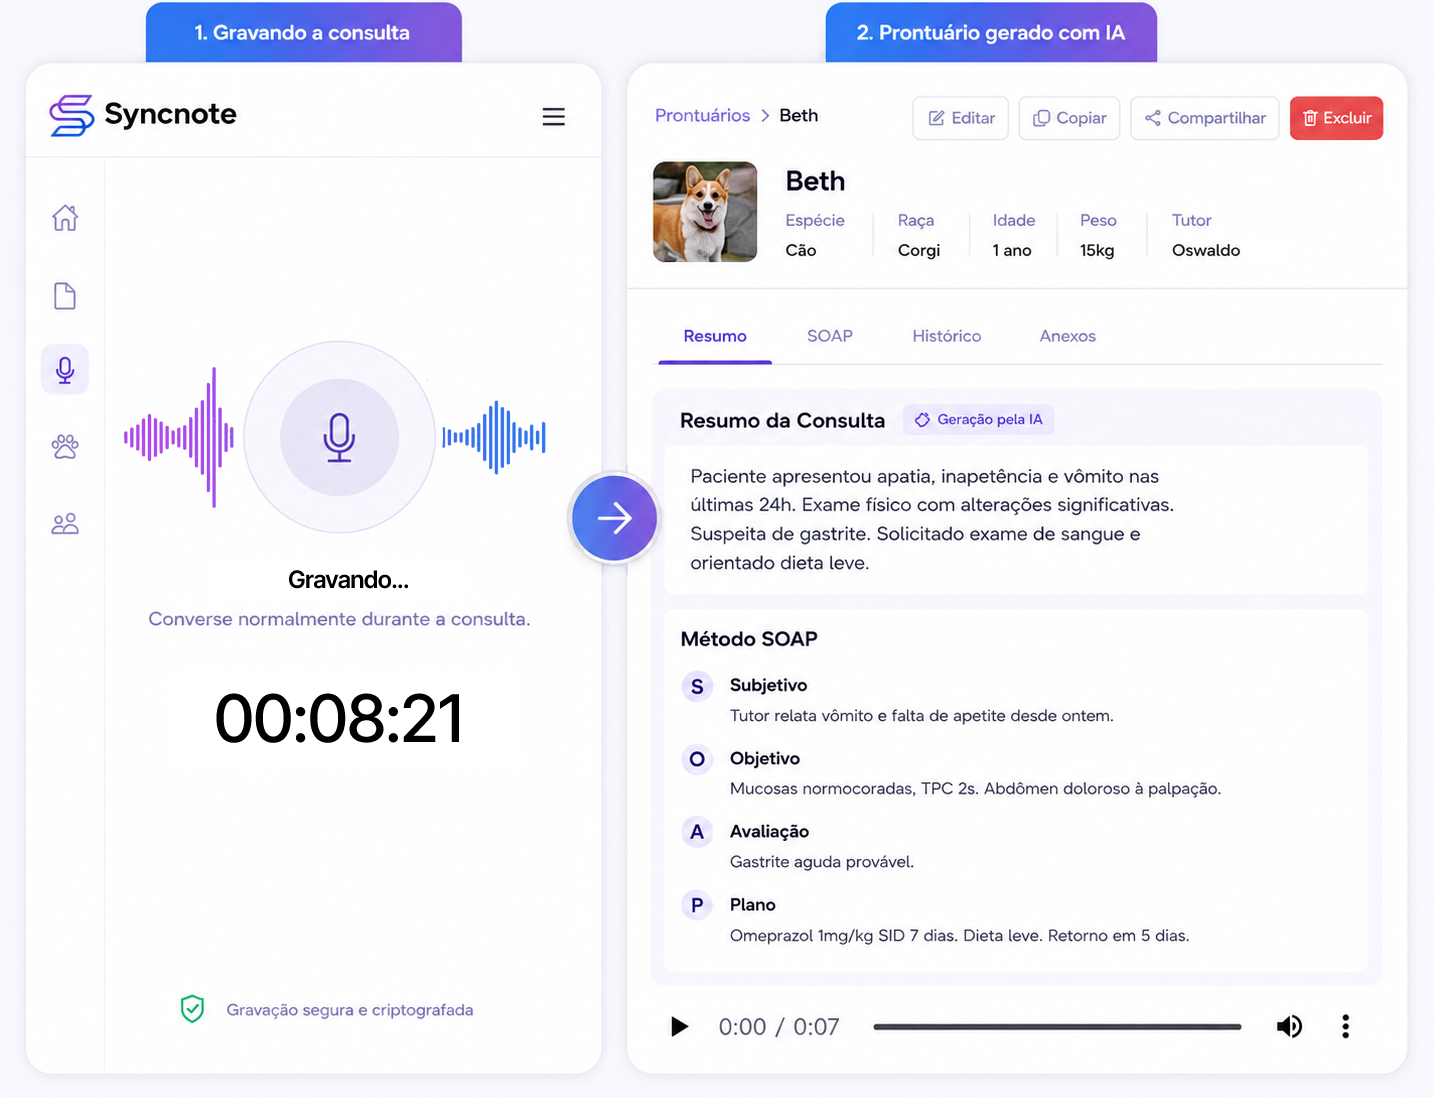Screen dimensions: 1434x1097
Task: Open the pets paw sidebar icon
Action: pos(65,446)
